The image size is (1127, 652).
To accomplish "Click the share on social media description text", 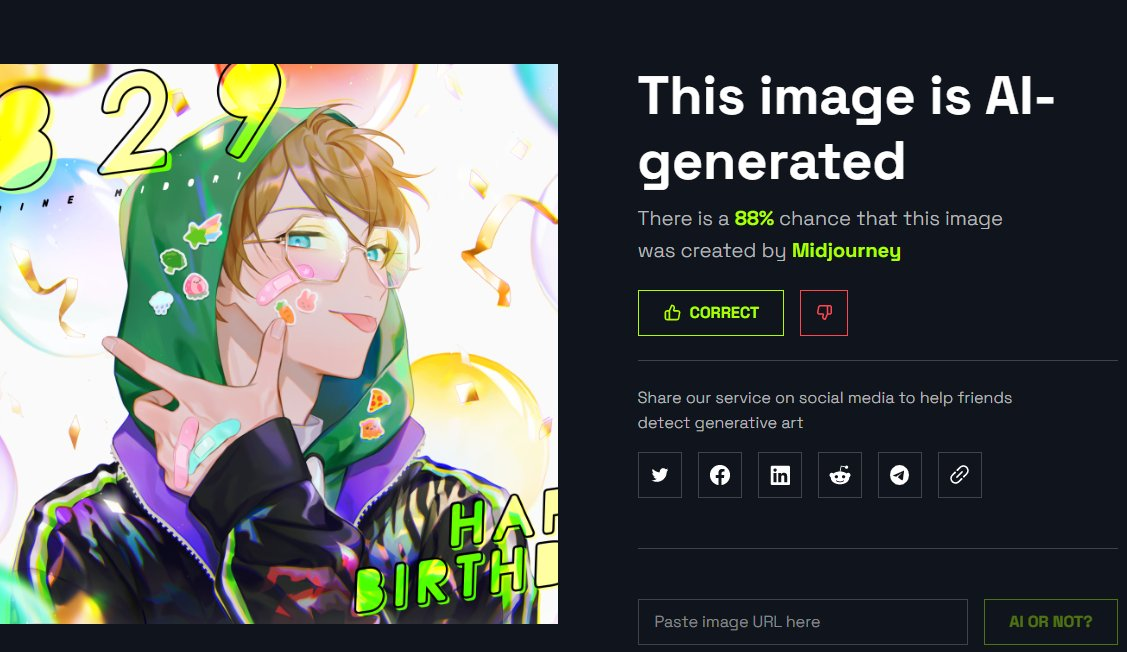I will pos(824,410).
